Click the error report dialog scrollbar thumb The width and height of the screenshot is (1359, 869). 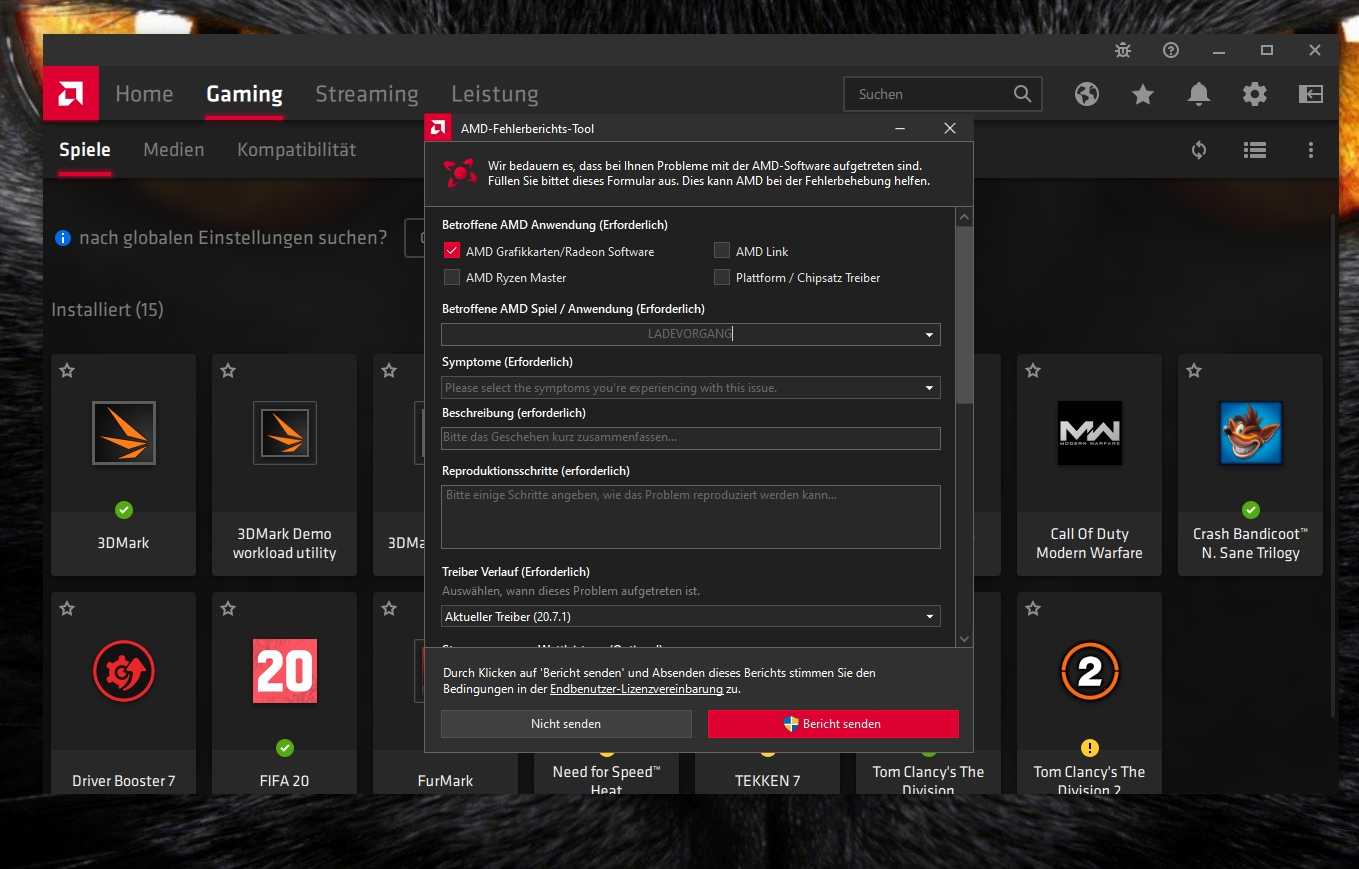[x=964, y=315]
